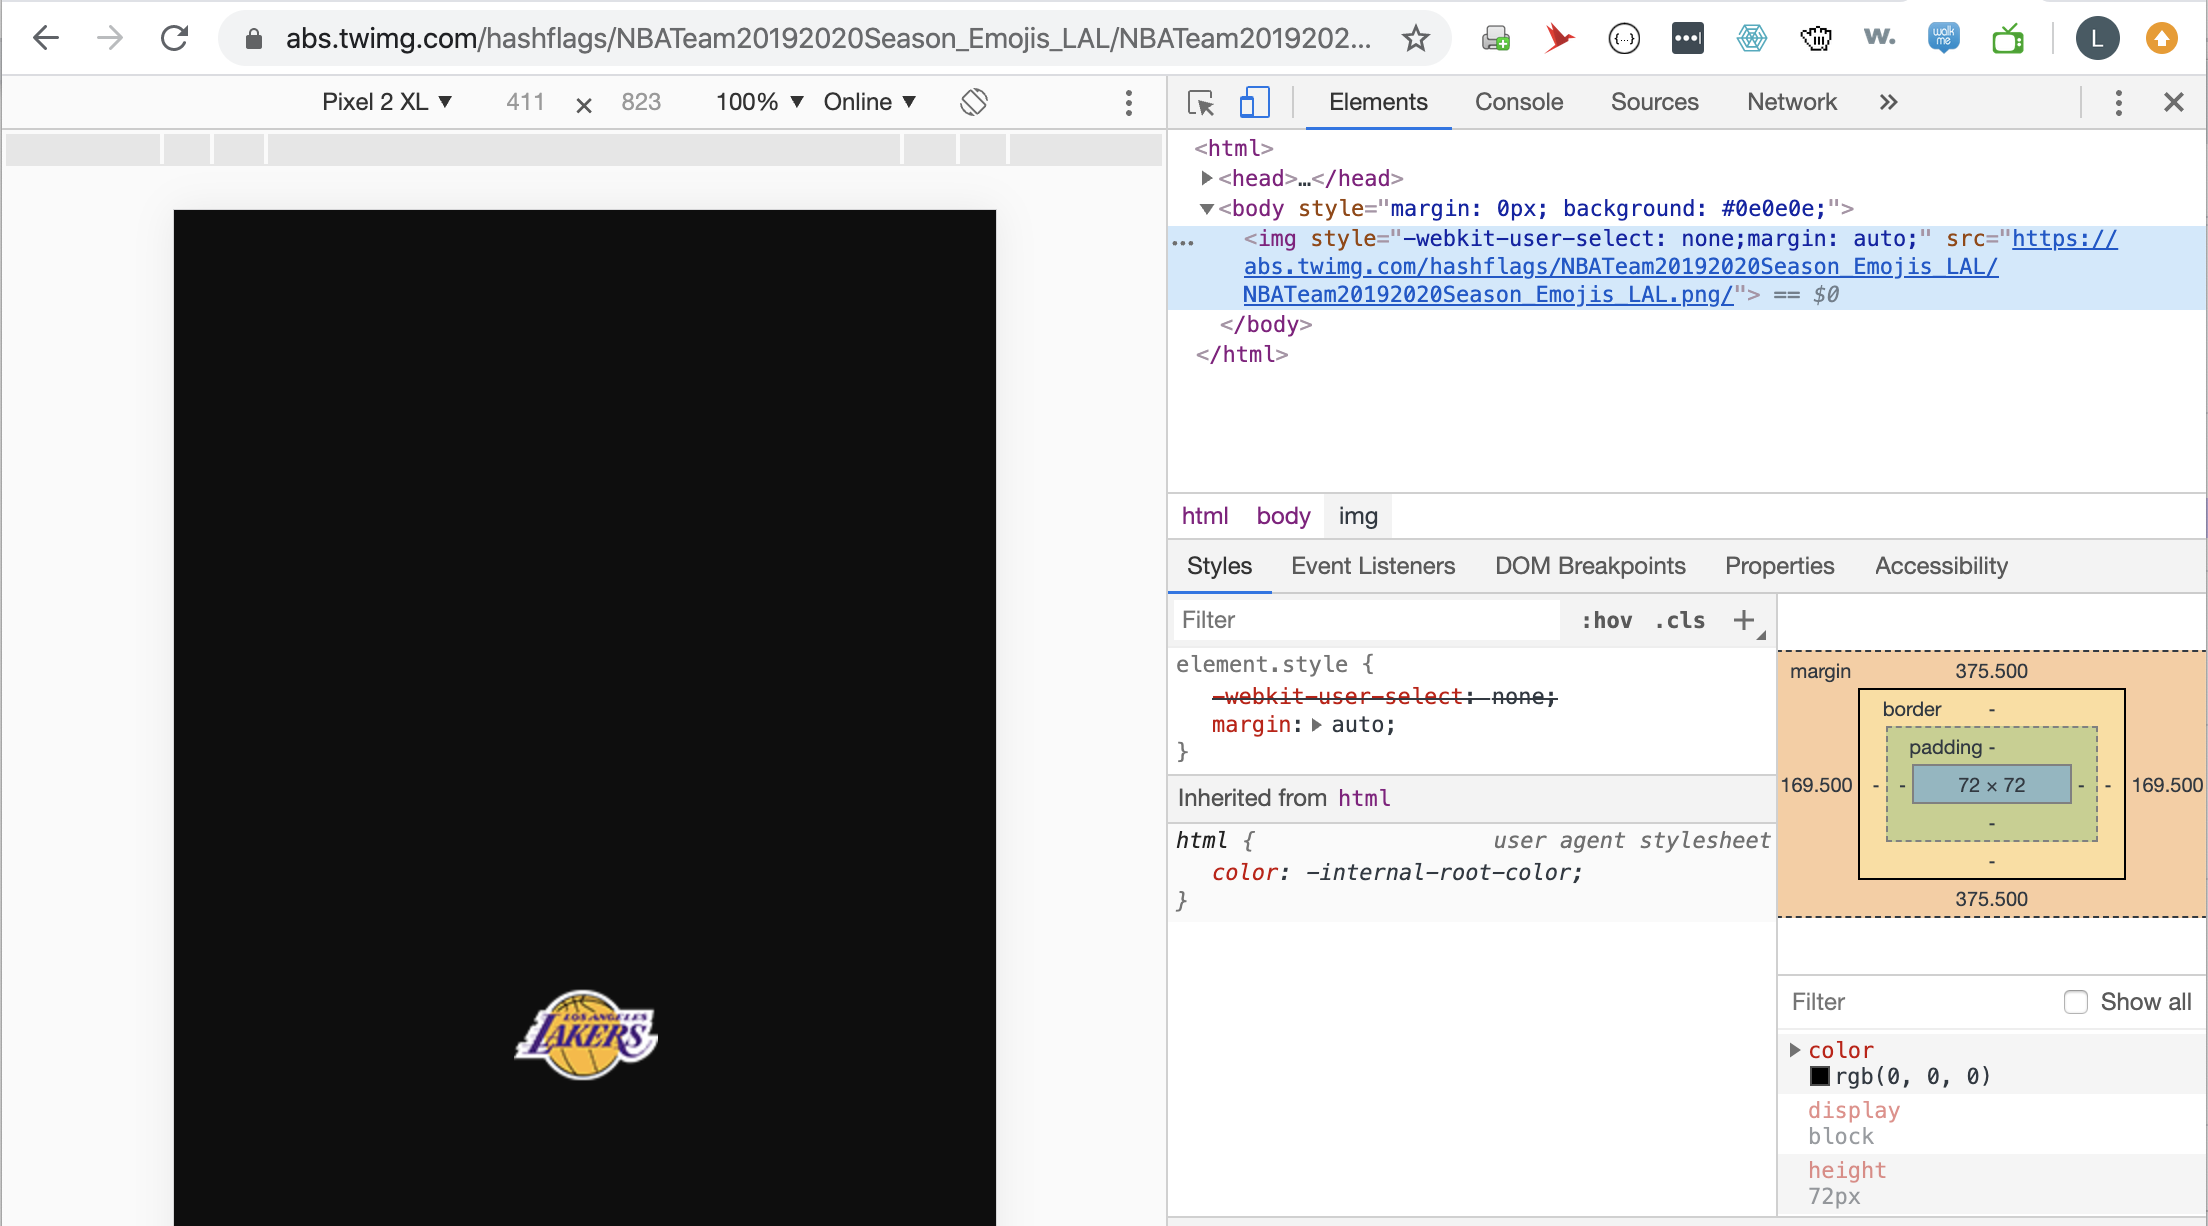This screenshot has width=2208, height=1226.
Task: Toggle the device toolbar icon
Action: point(1254,102)
